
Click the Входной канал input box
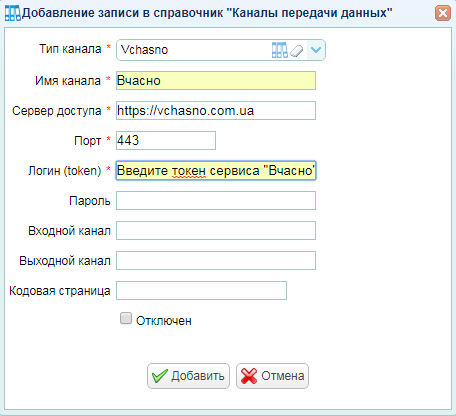216,230
